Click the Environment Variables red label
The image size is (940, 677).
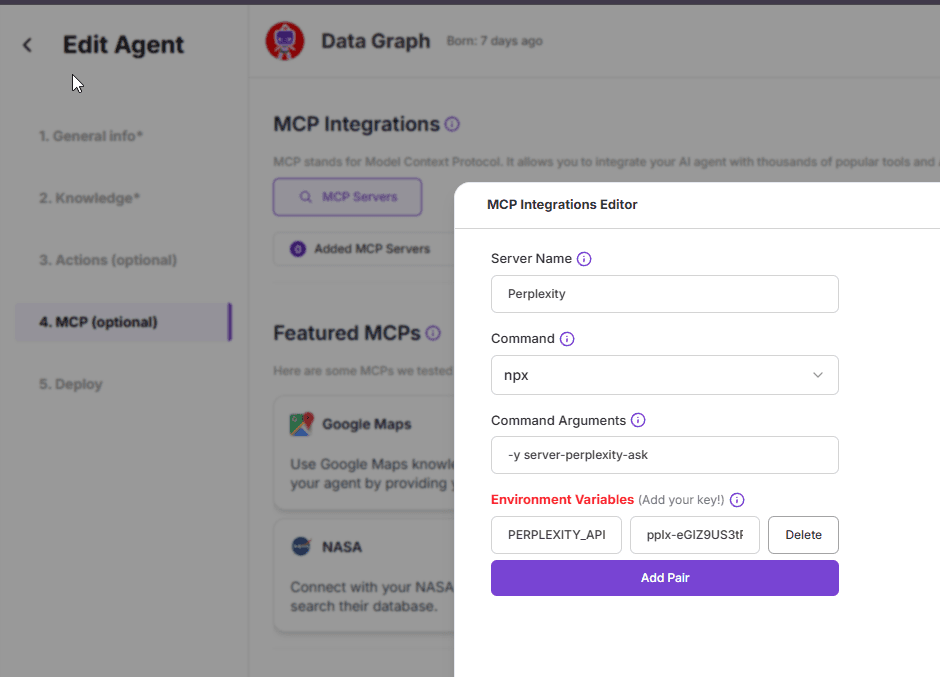(x=562, y=500)
